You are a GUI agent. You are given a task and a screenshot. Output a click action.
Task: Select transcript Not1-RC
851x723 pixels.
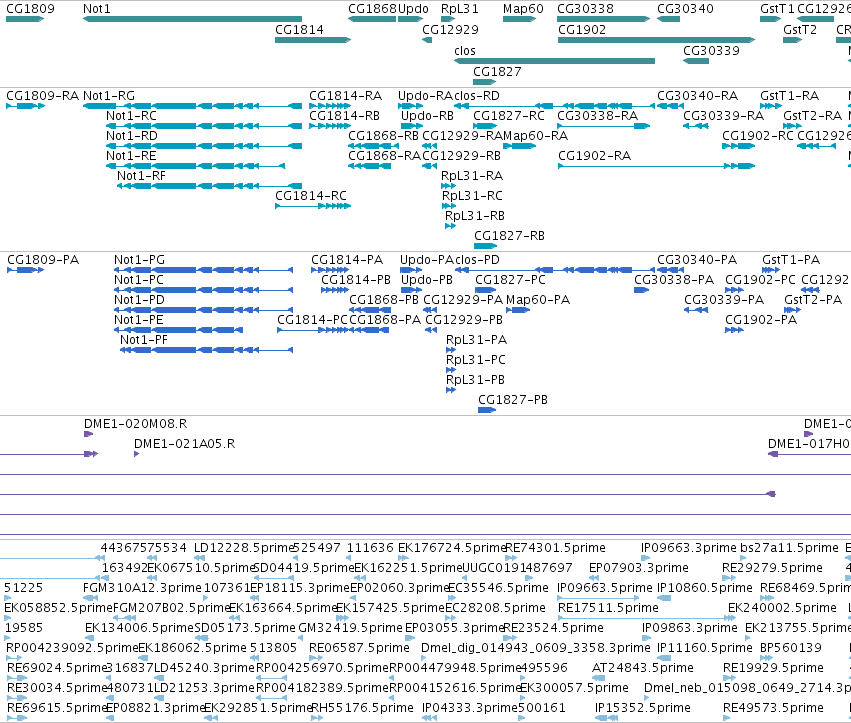[204, 126]
